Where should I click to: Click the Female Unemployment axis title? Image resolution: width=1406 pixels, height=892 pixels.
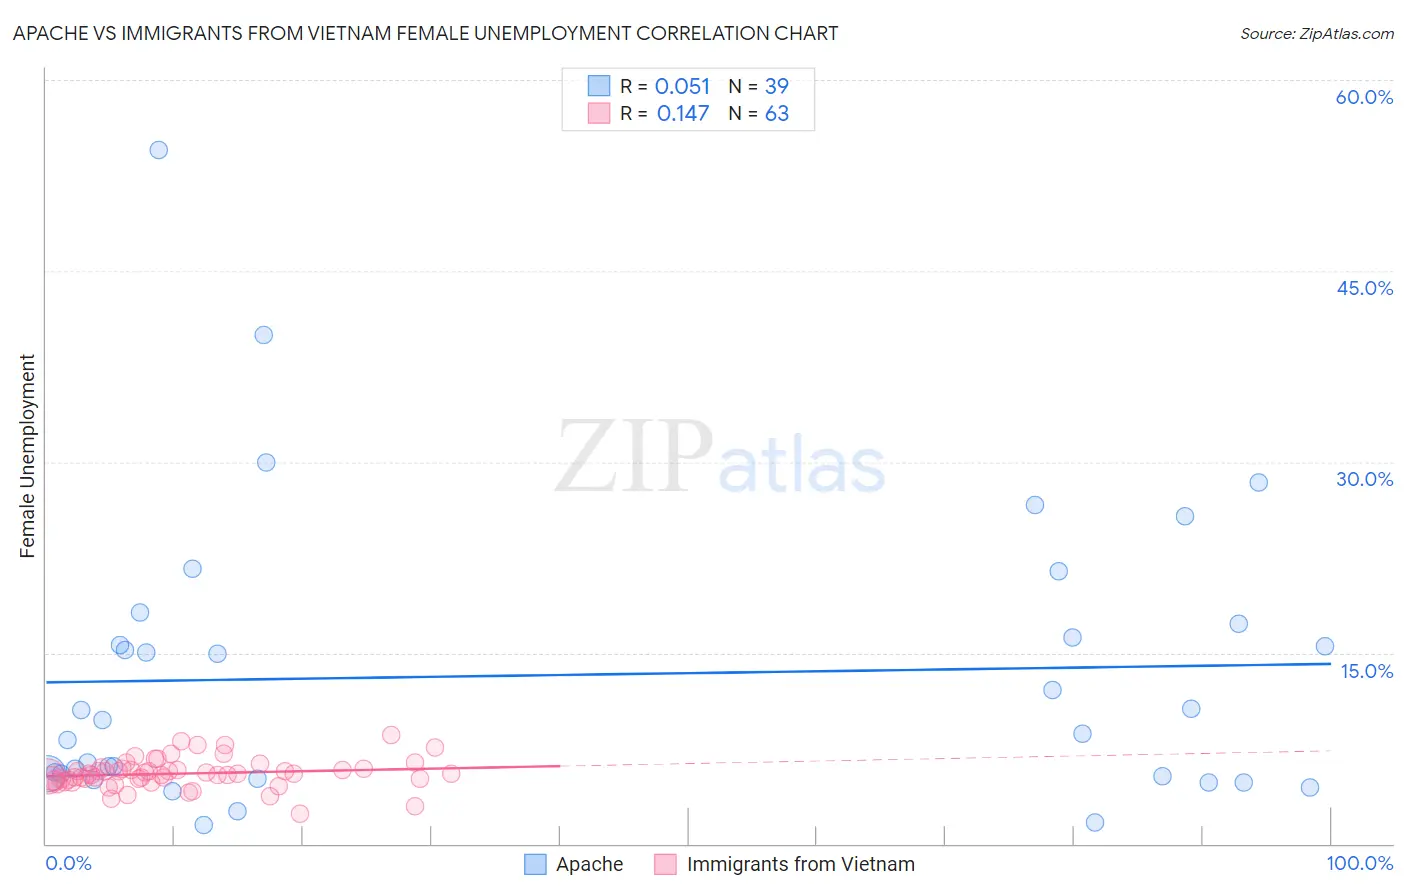pos(27,456)
